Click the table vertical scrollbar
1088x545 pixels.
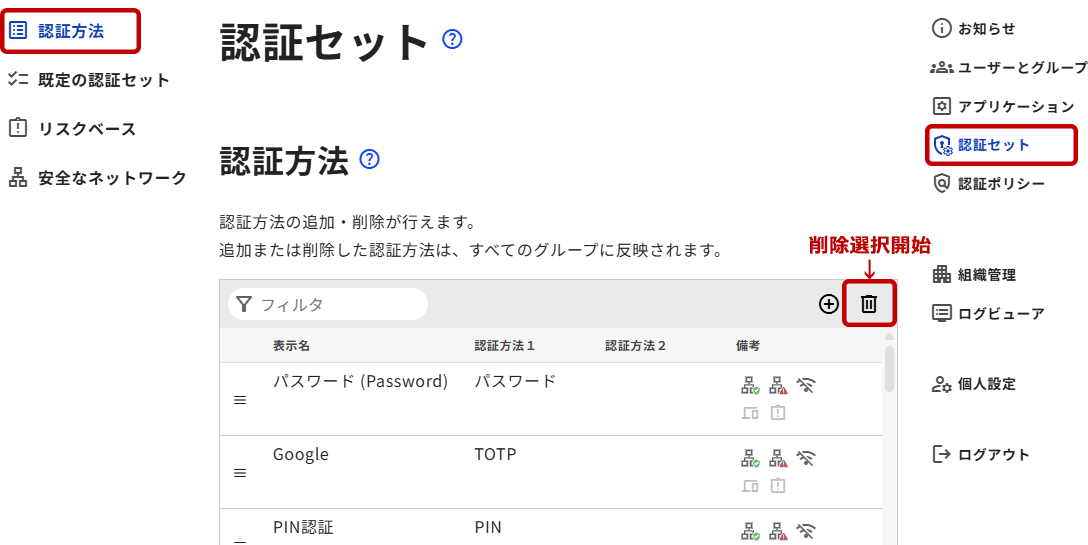pyautogui.click(x=889, y=370)
